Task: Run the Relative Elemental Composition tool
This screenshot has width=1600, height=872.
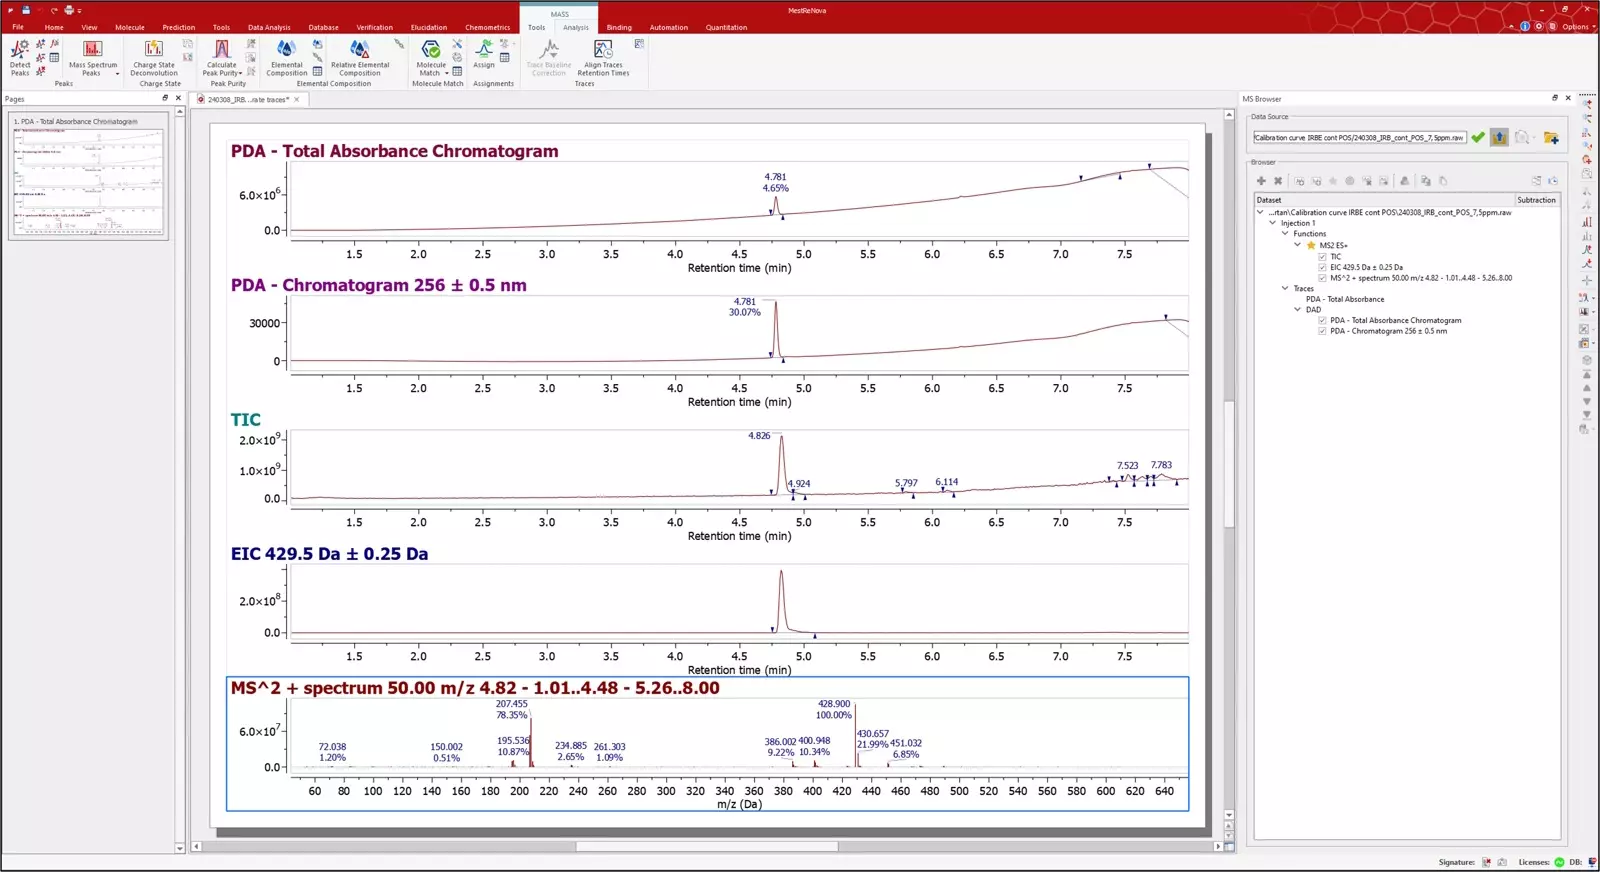Action: tap(359, 56)
